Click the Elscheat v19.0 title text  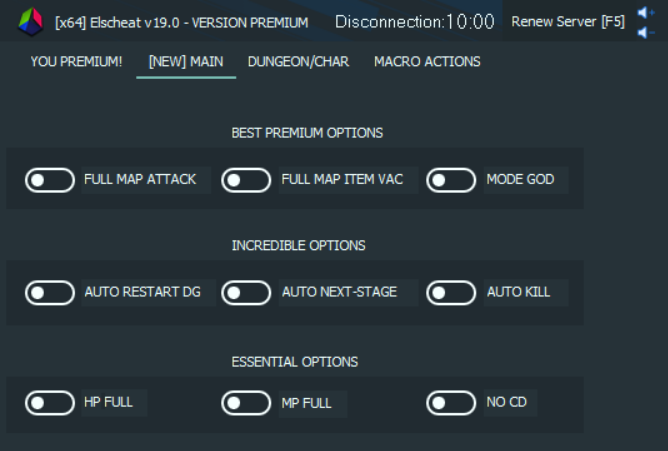(181, 22)
